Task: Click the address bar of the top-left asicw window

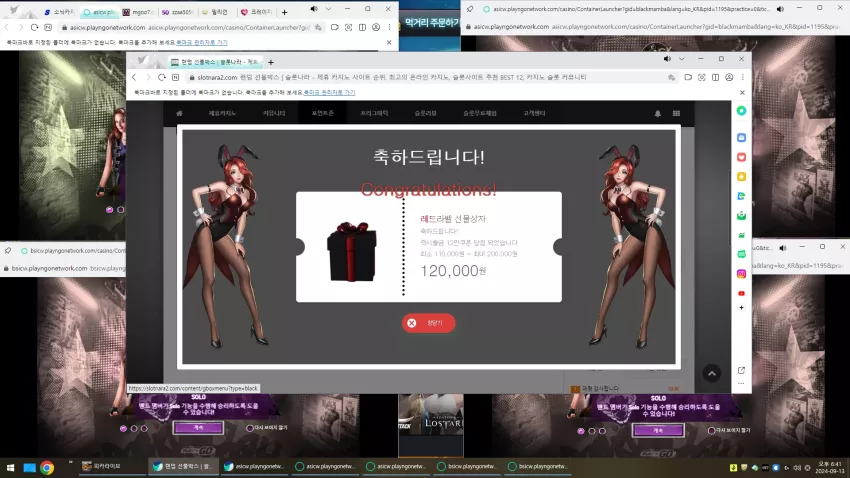Action: tap(191, 27)
